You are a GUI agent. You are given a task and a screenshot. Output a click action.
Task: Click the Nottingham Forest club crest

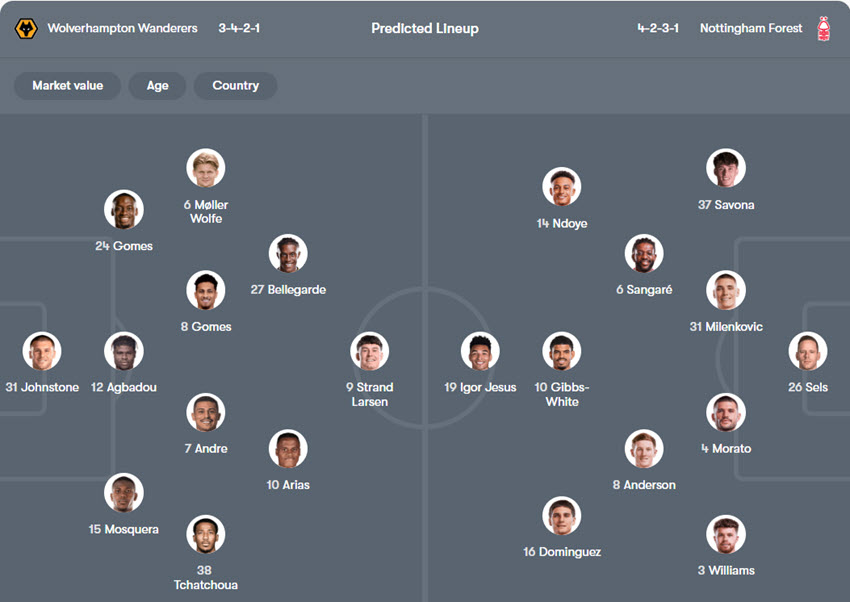point(824,28)
